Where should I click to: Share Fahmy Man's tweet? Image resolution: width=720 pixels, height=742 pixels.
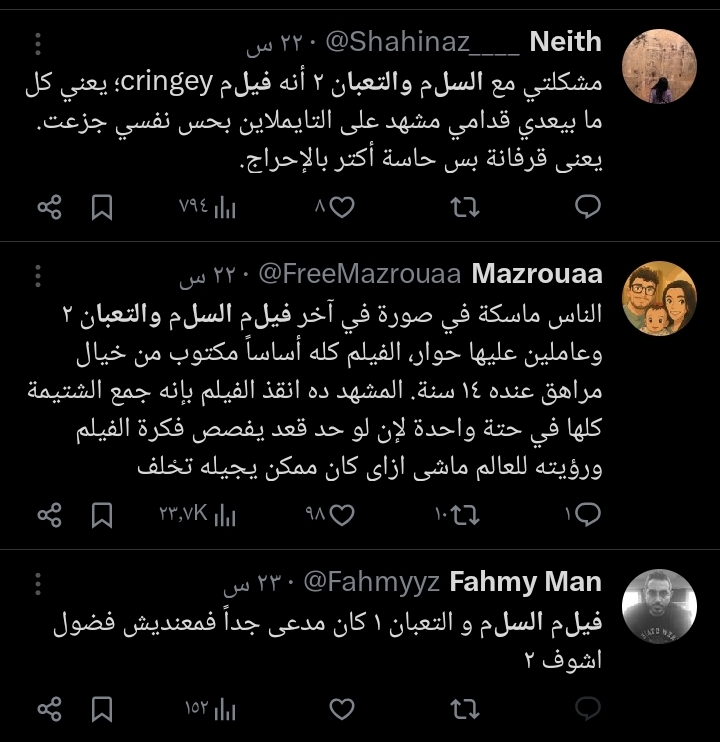[49, 709]
